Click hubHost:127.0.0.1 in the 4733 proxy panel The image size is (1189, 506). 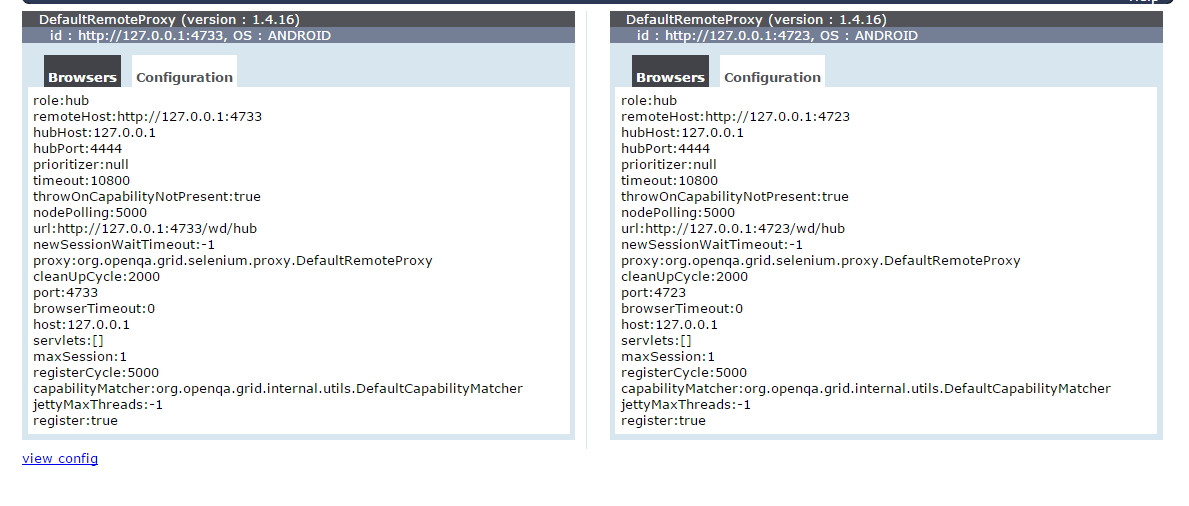[94, 132]
